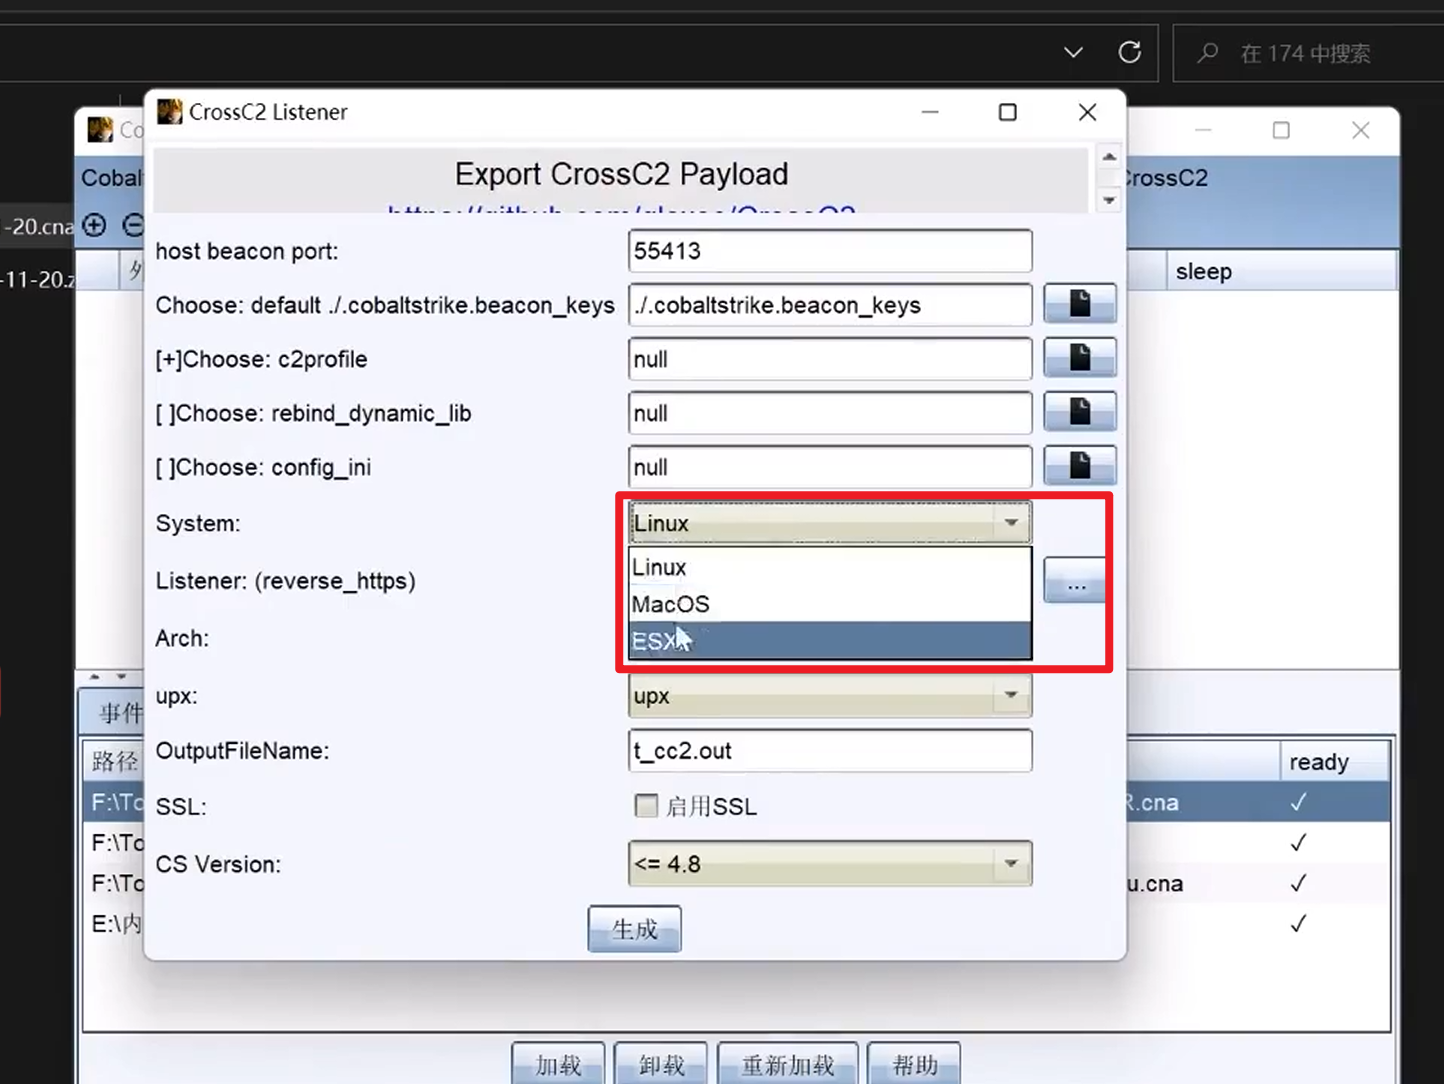Open the 事件 tab in background window
The image size is (1444, 1084).
pyautogui.click(x=114, y=712)
